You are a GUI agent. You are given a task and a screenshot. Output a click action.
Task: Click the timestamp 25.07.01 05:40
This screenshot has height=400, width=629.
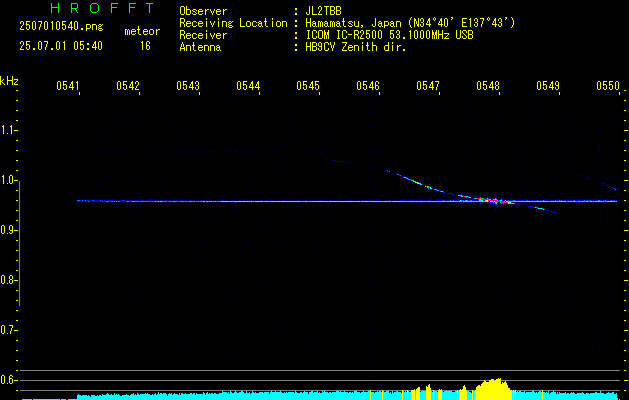61,46
